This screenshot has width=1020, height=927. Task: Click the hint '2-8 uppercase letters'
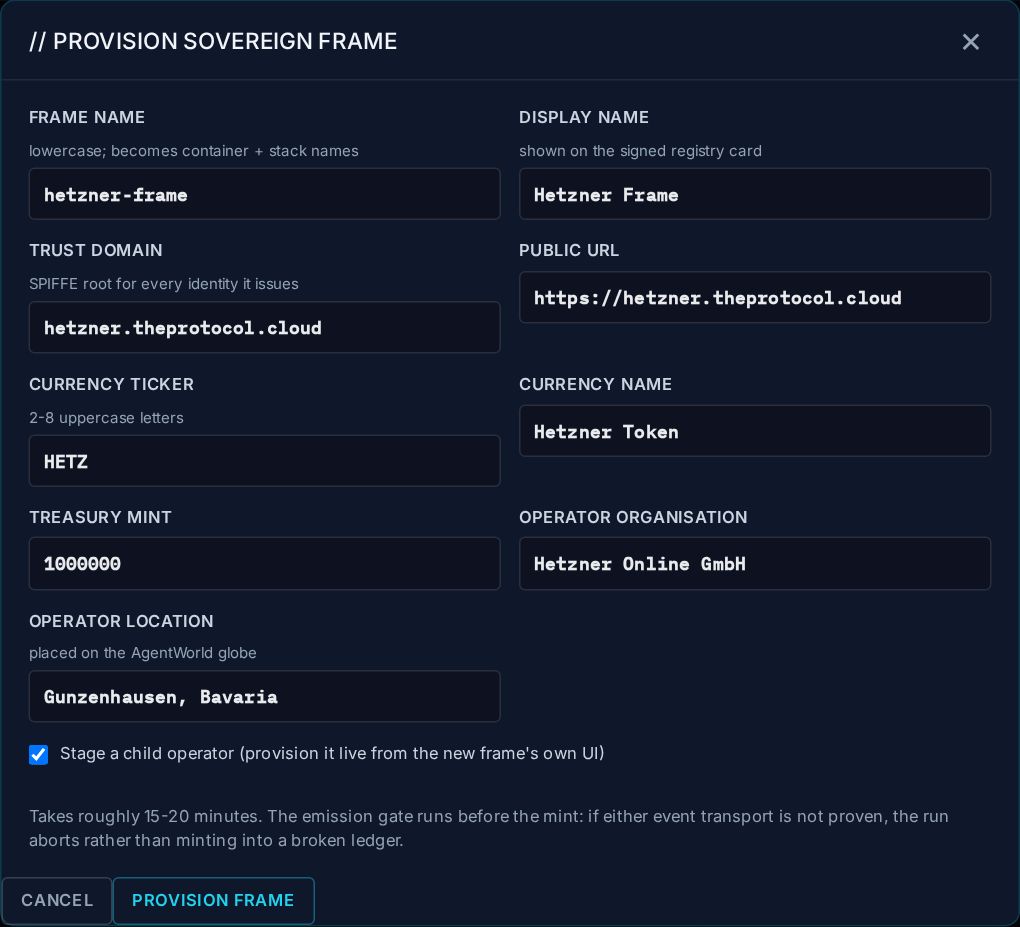click(x=106, y=418)
